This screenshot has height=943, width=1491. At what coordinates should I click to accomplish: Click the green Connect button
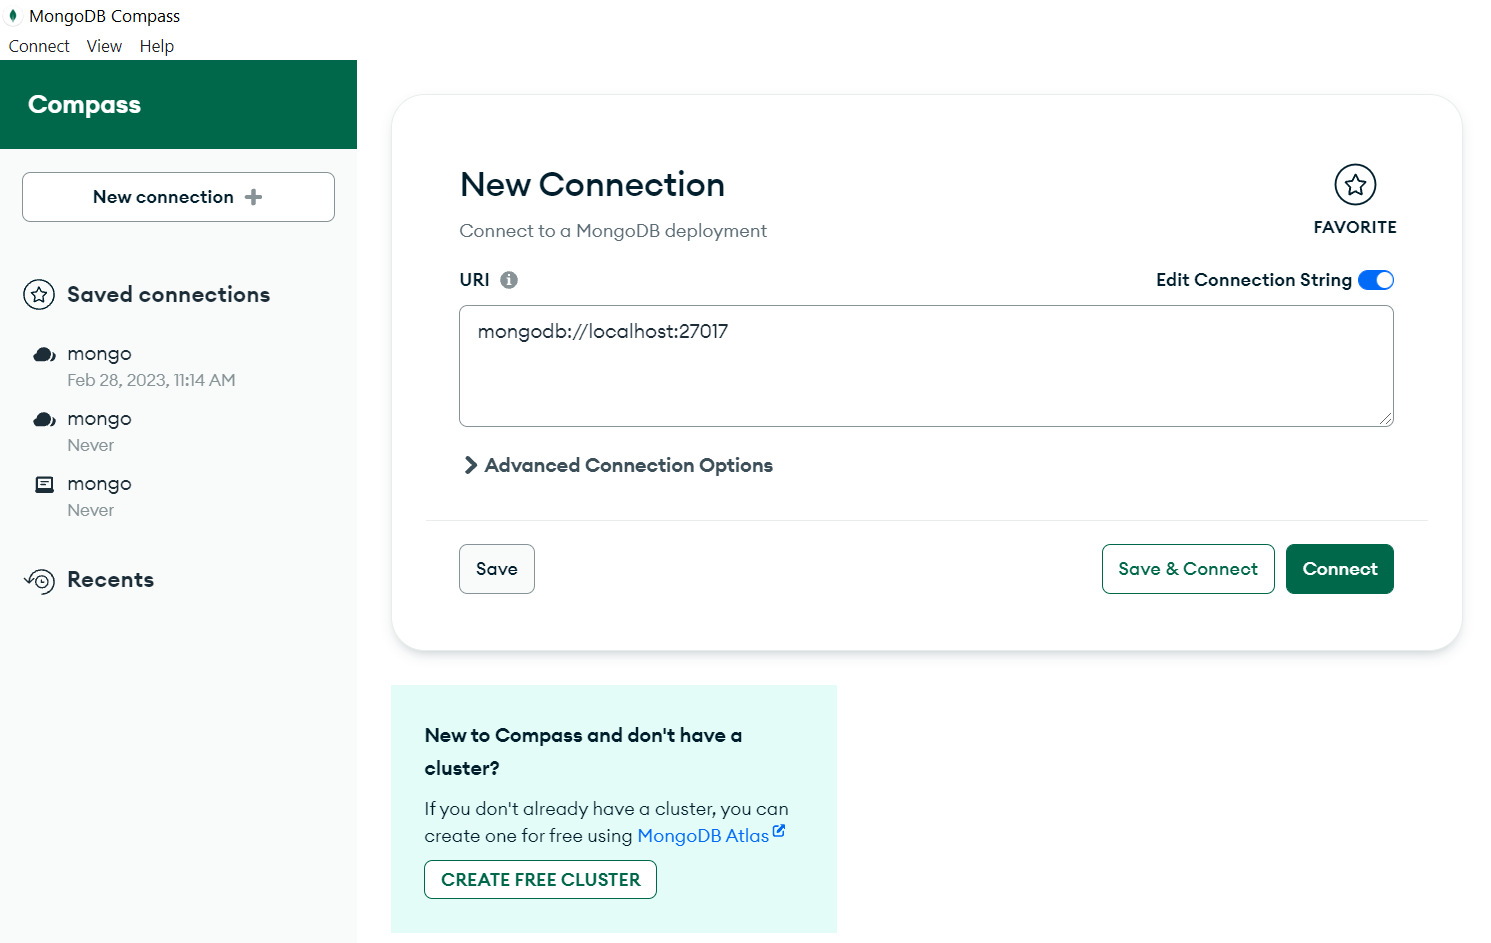pos(1340,569)
